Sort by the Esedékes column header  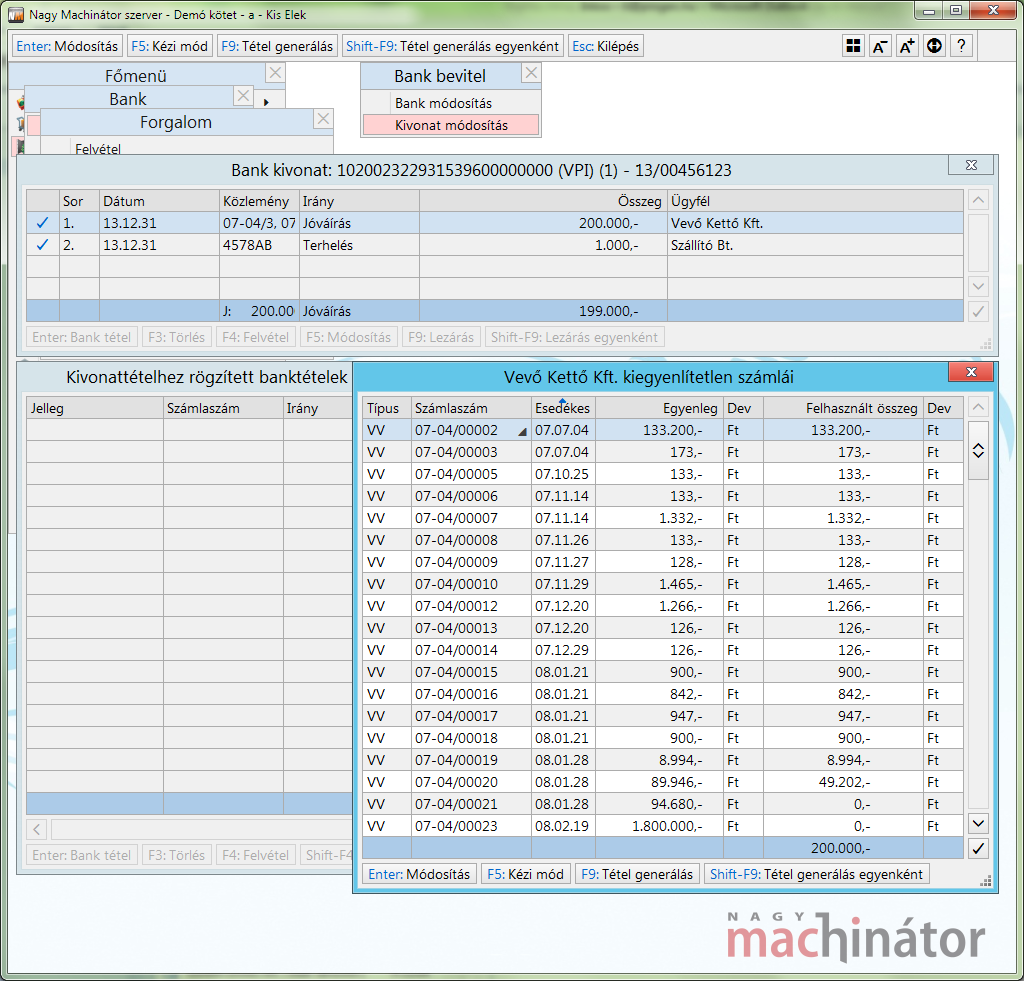pyautogui.click(x=562, y=408)
